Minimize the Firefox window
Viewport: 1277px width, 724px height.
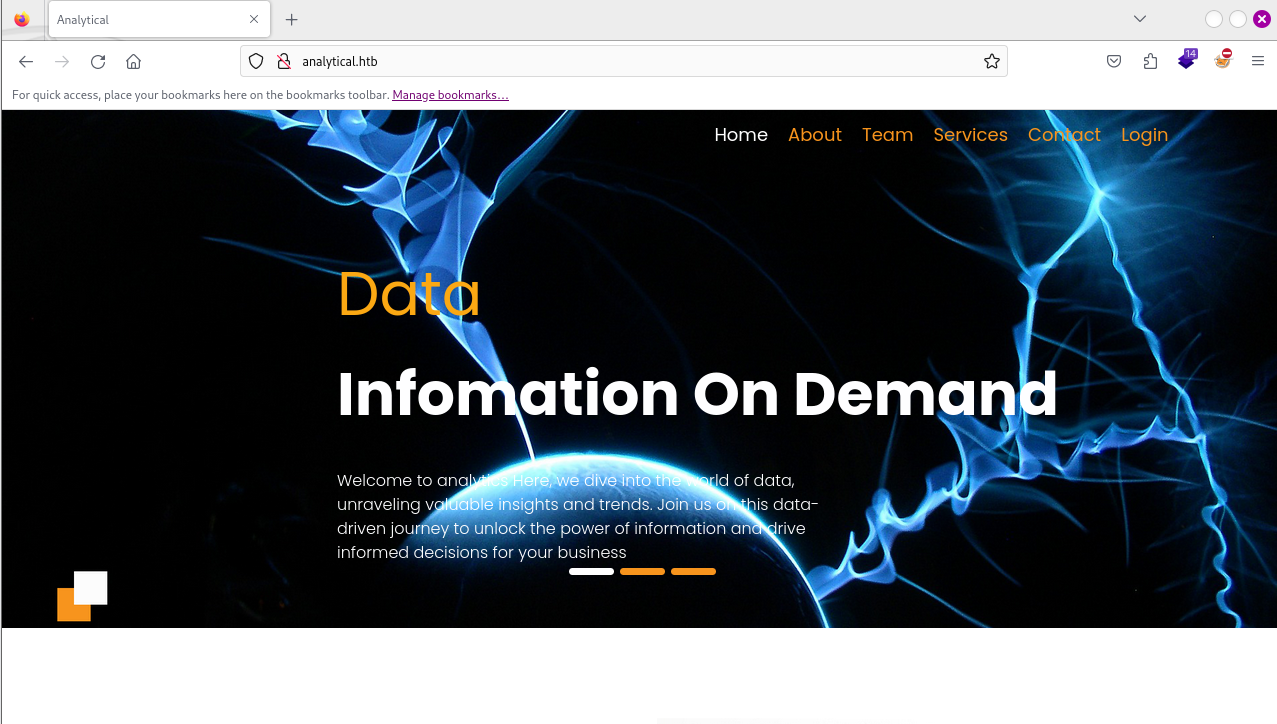click(x=1214, y=19)
